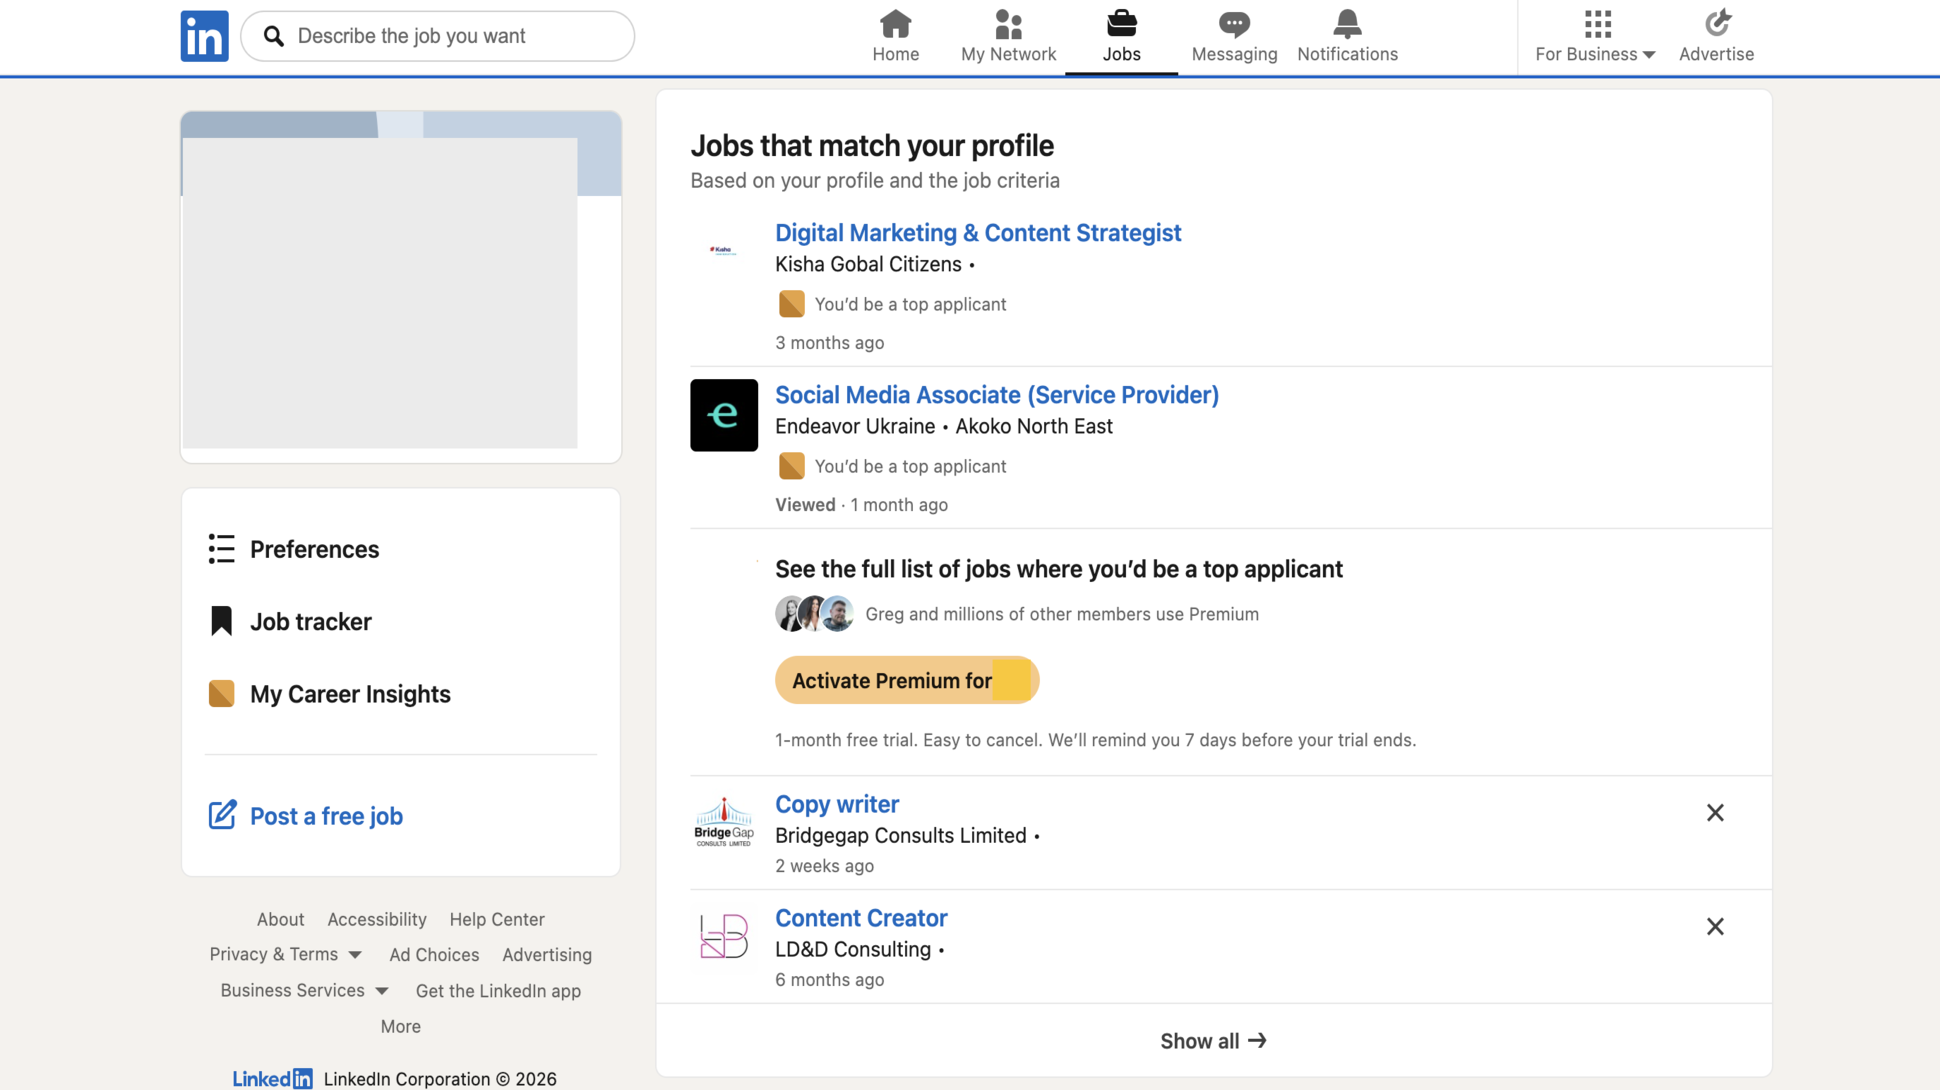Viewport: 1940px width, 1090px height.
Task: Open Get the LinkedIn app link
Action: pos(498,991)
